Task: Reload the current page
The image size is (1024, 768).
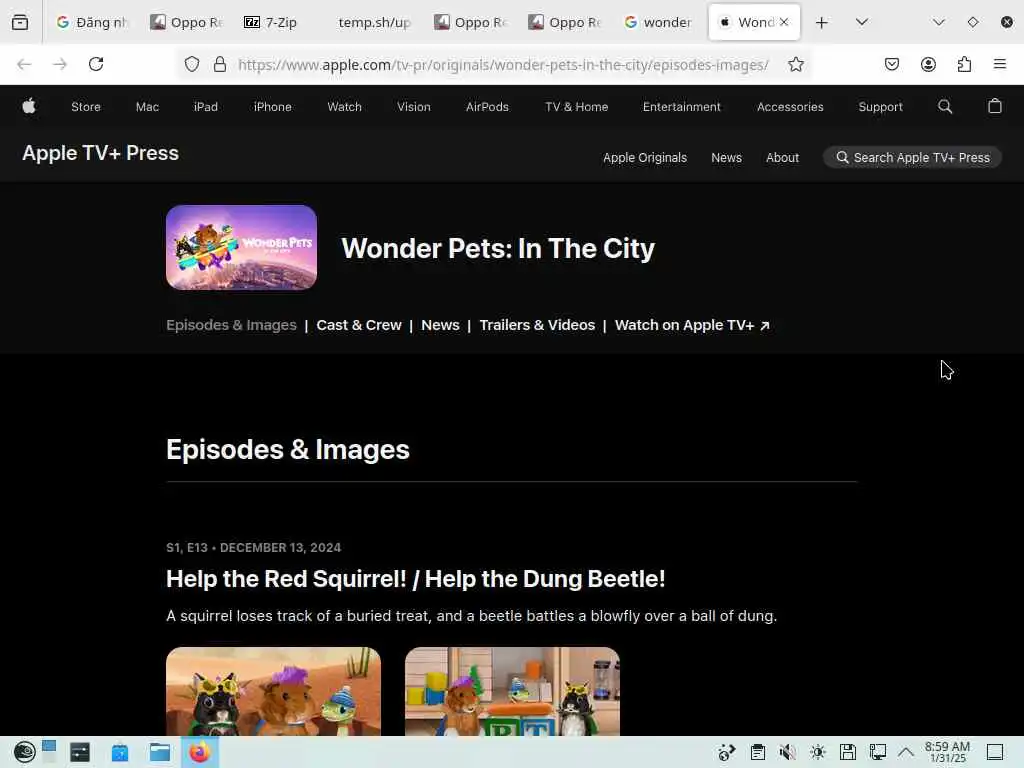Action: tap(96, 64)
